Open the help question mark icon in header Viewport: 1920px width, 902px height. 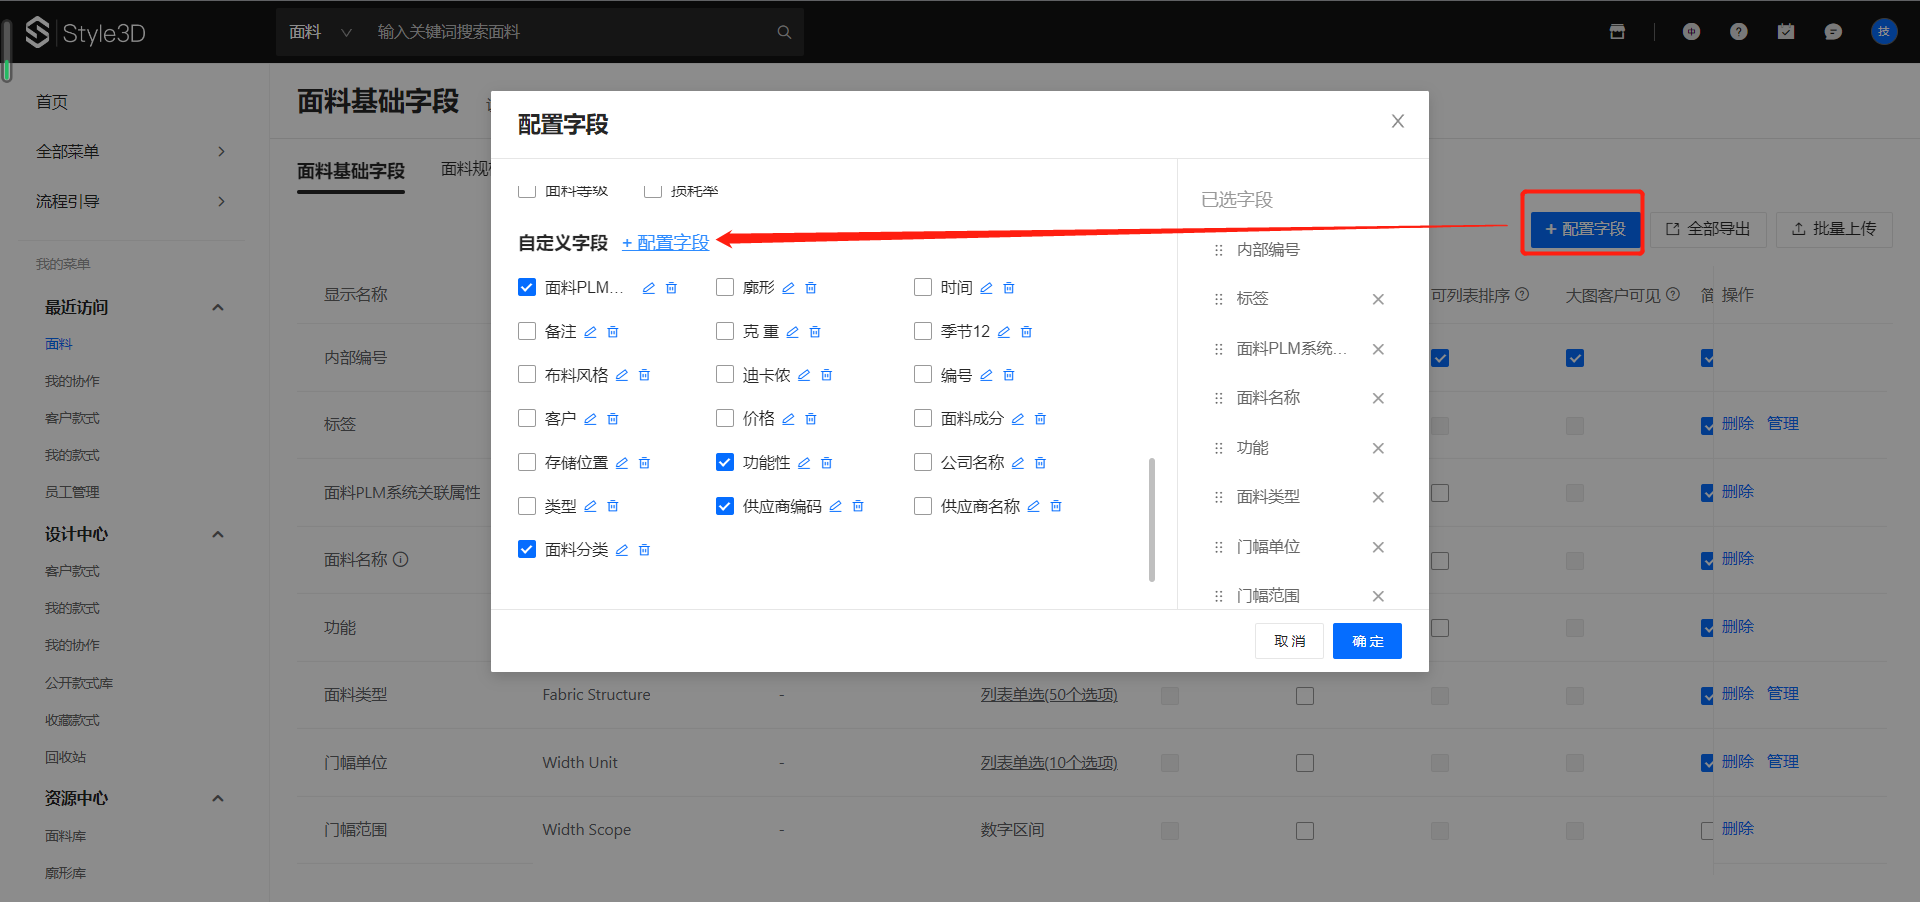(x=1739, y=32)
